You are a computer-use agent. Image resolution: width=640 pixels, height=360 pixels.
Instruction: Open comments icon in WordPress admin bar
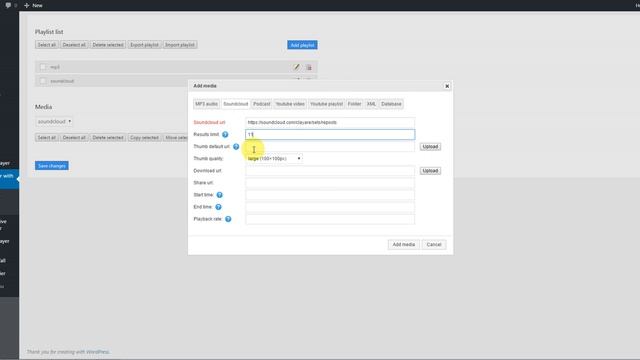(x=8, y=5)
